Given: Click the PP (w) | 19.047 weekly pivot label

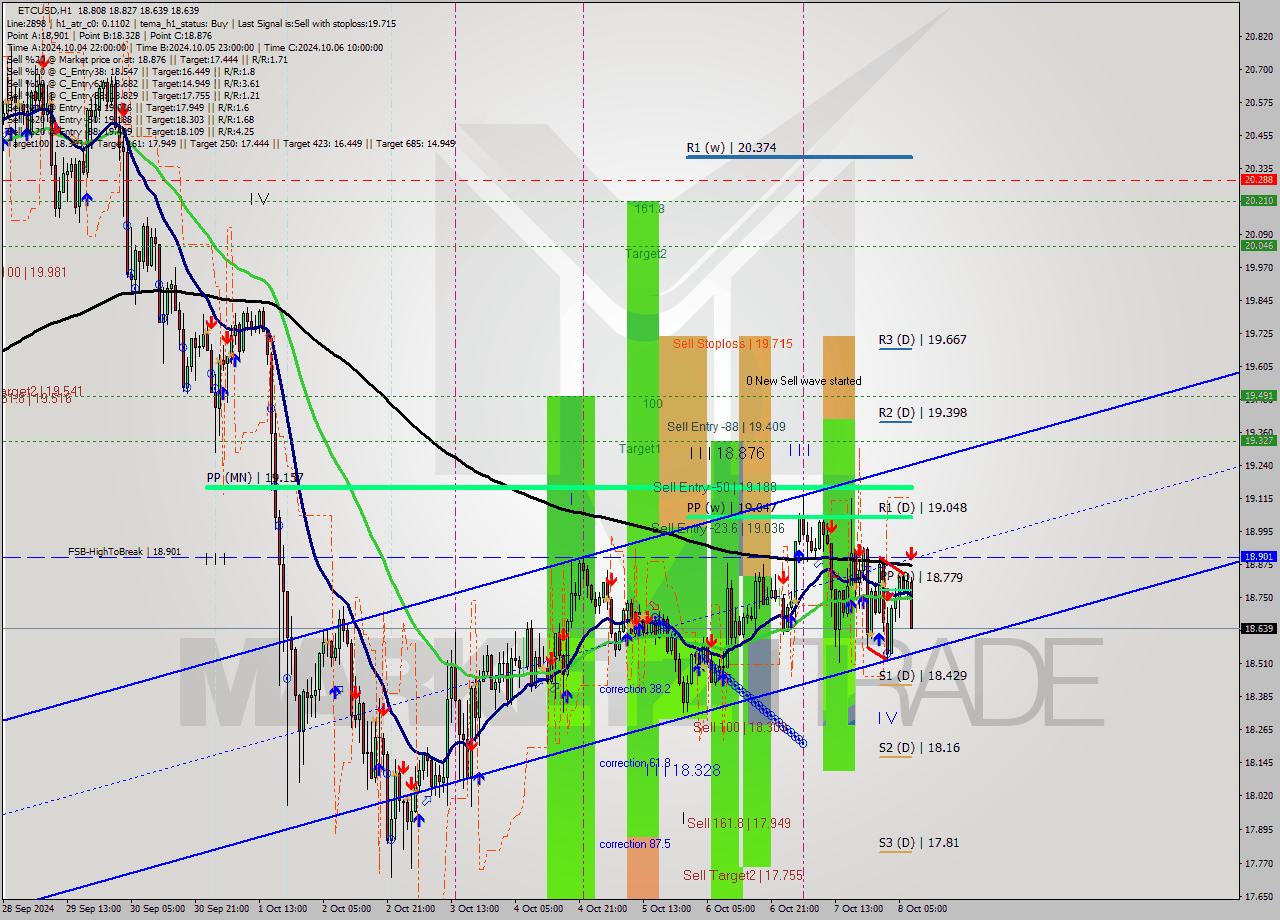Looking at the screenshot, I should pyautogui.click(x=731, y=508).
